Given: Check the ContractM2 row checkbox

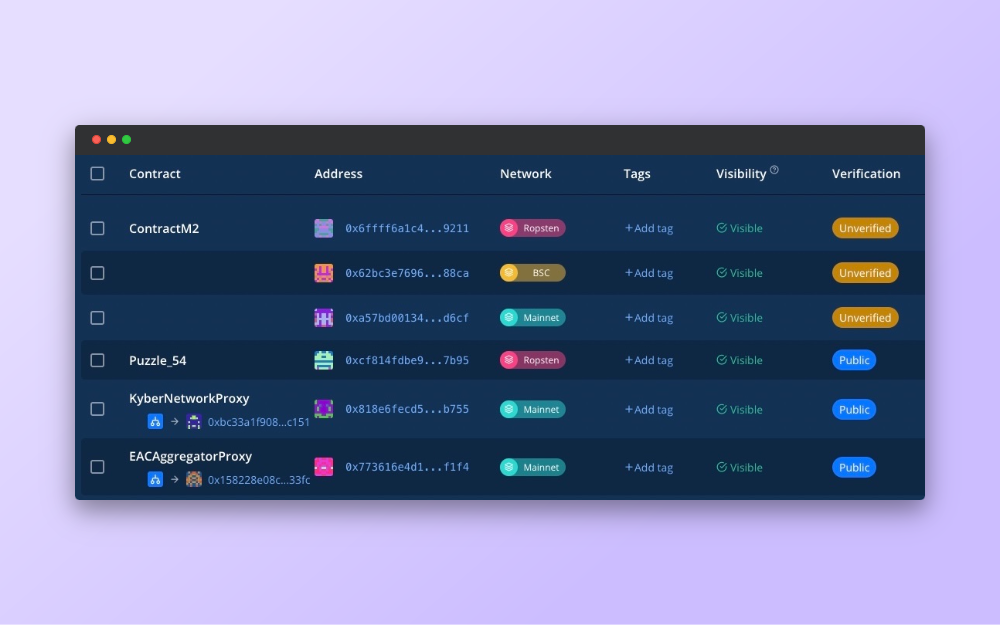Looking at the screenshot, I should tap(98, 228).
